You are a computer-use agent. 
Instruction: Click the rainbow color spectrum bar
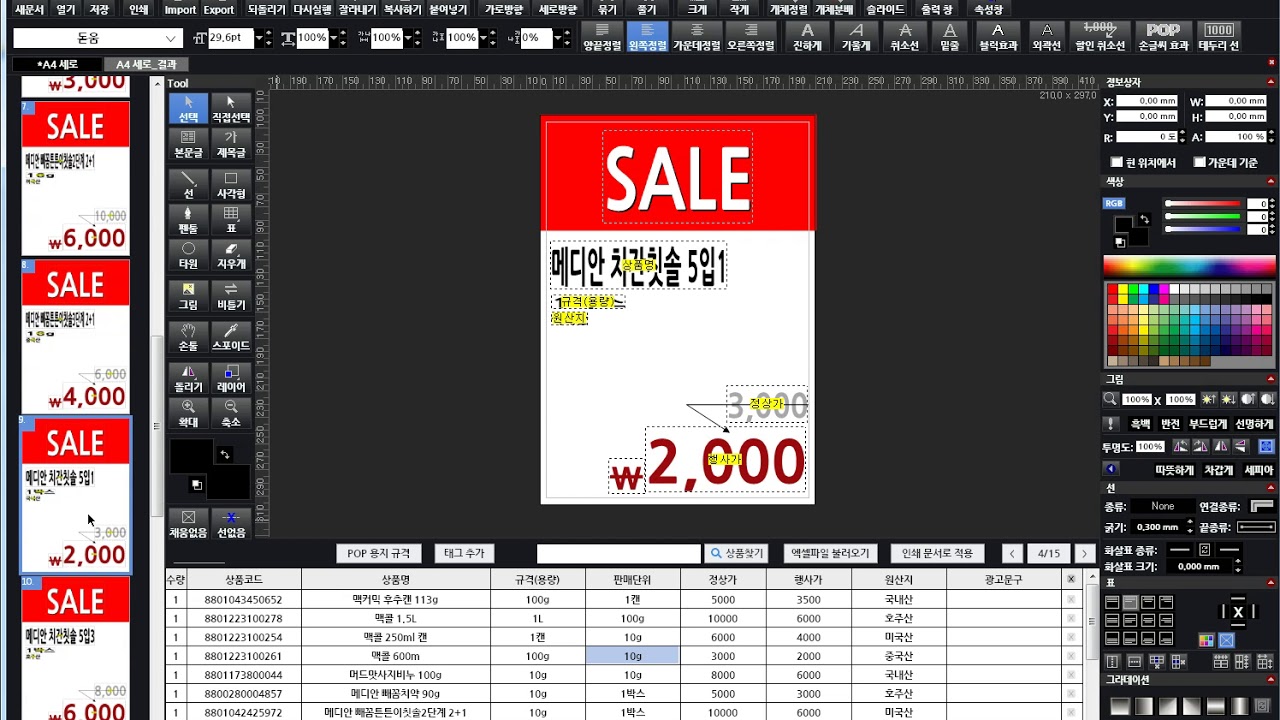point(1189,265)
